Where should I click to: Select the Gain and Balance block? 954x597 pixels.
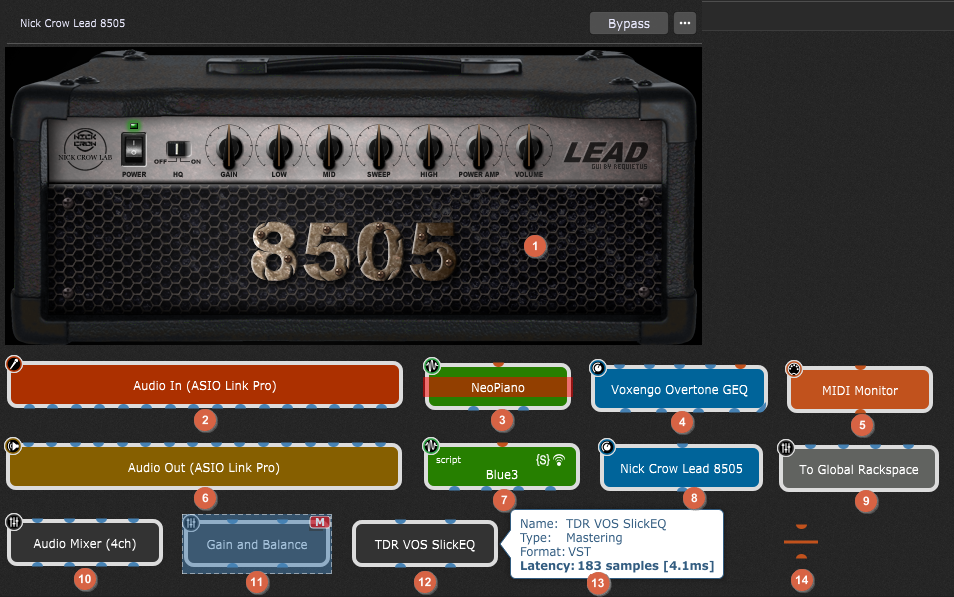tap(257, 544)
